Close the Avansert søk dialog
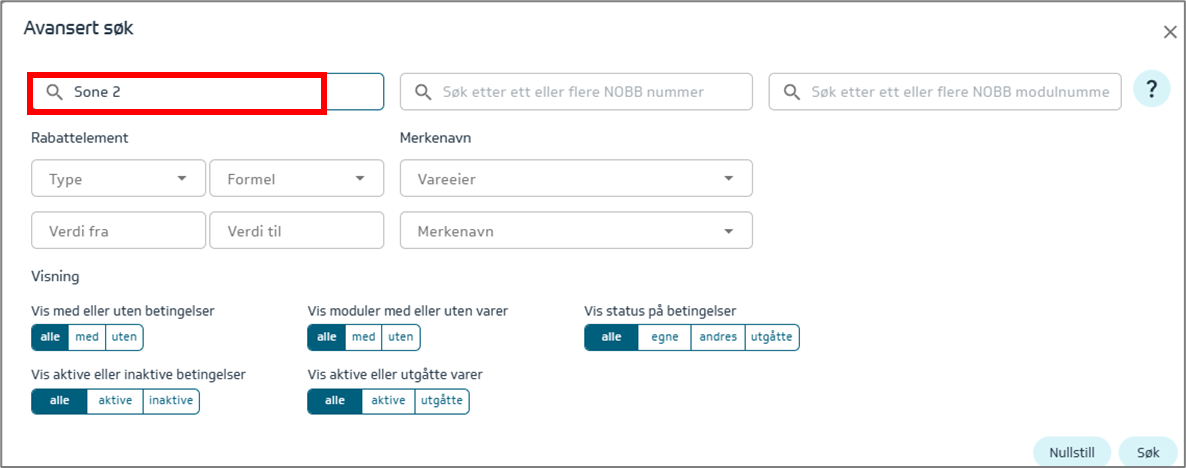The image size is (1186, 468). pyautogui.click(x=1169, y=32)
